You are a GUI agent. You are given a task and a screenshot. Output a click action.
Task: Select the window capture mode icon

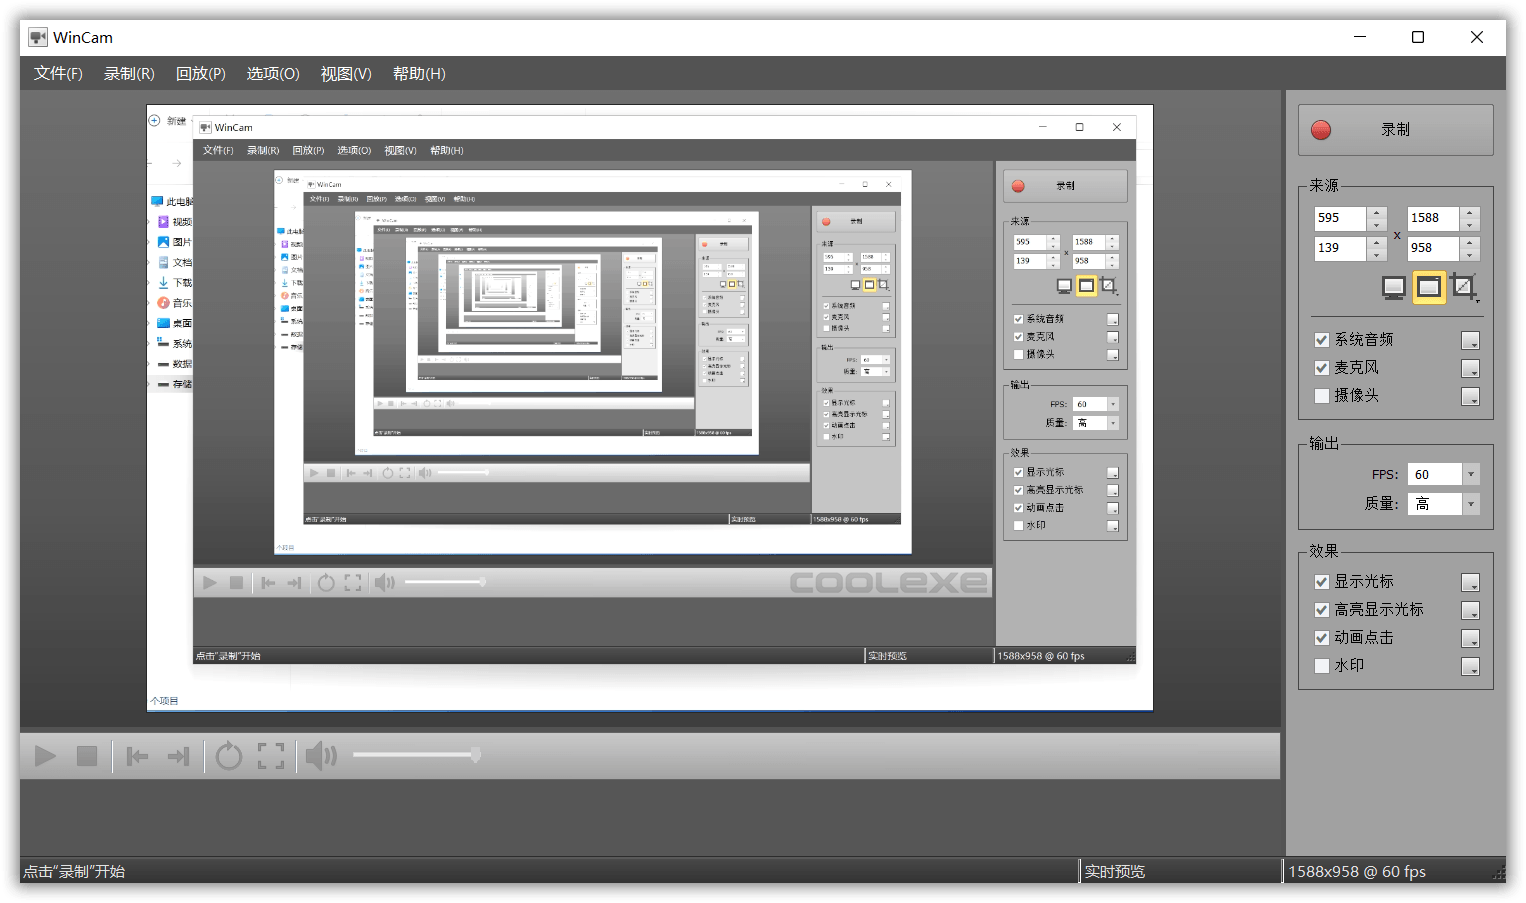1428,287
